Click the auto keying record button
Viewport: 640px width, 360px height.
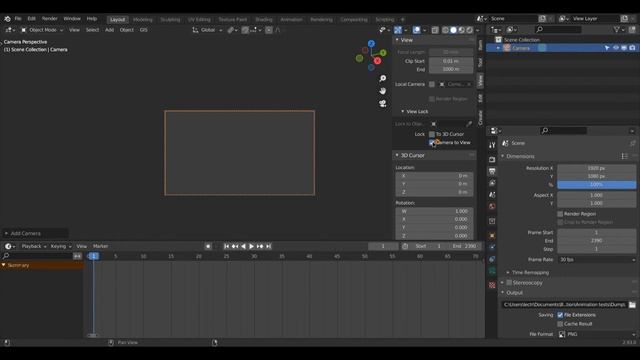tap(208, 246)
